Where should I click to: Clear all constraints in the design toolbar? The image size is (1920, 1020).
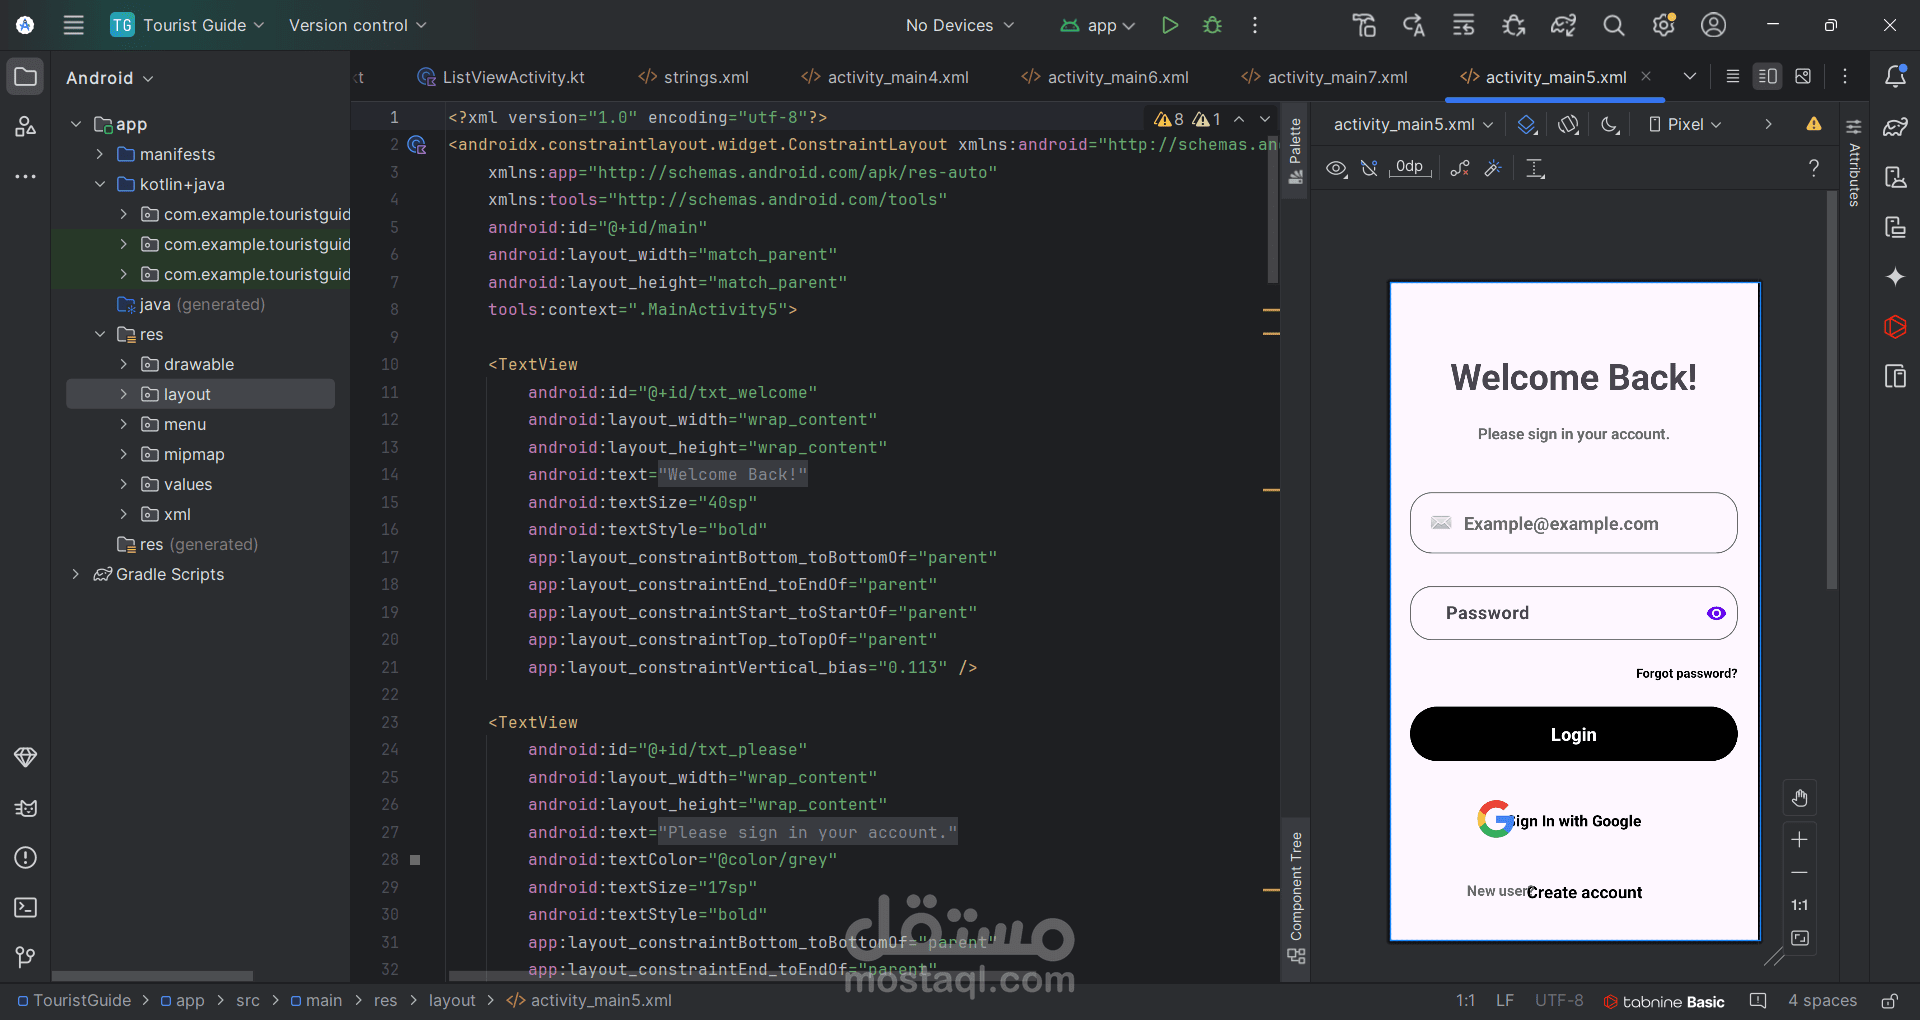click(x=1460, y=168)
